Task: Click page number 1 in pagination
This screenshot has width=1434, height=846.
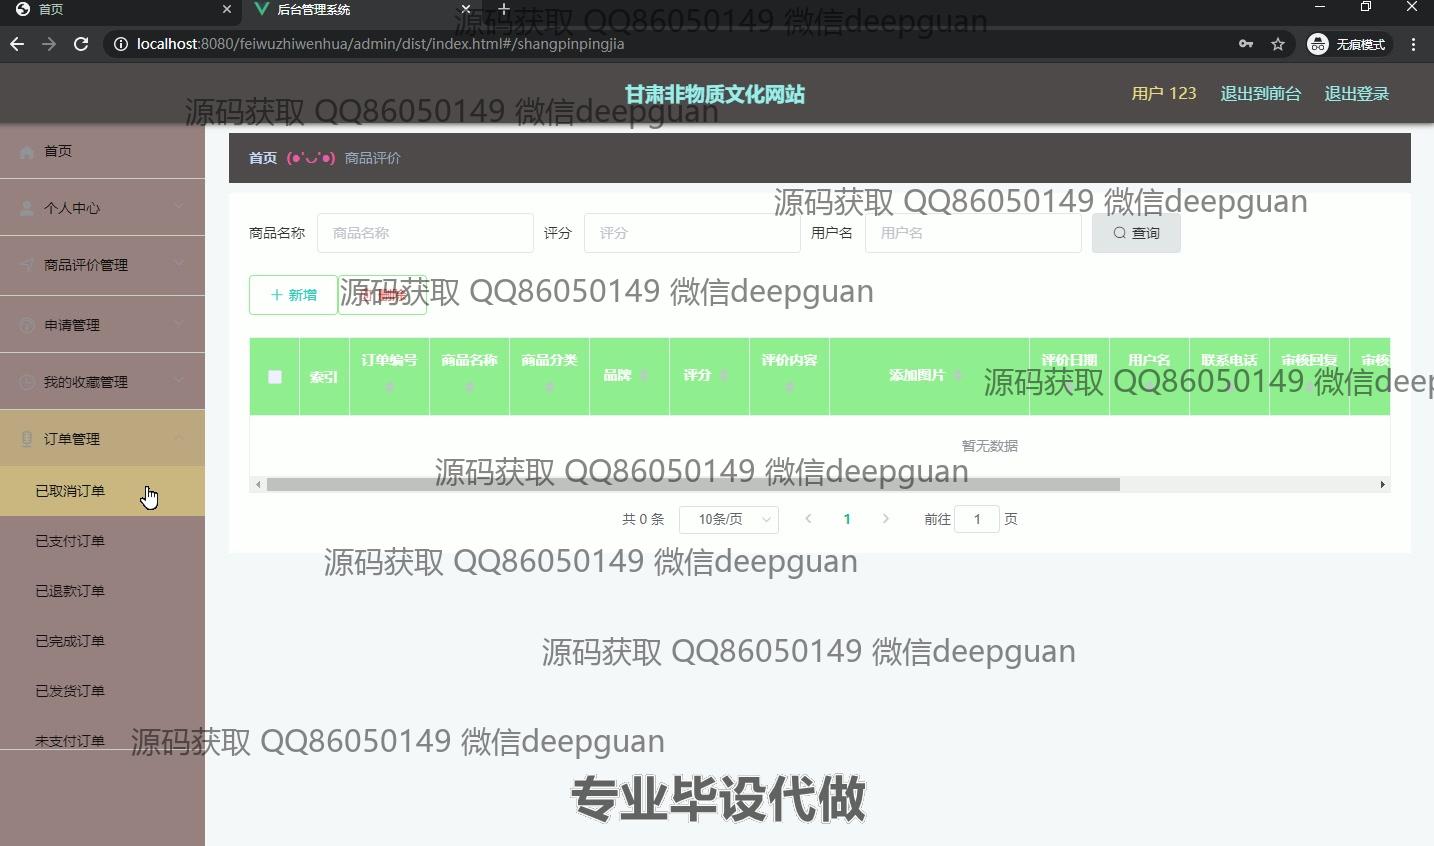Action: (x=847, y=519)
